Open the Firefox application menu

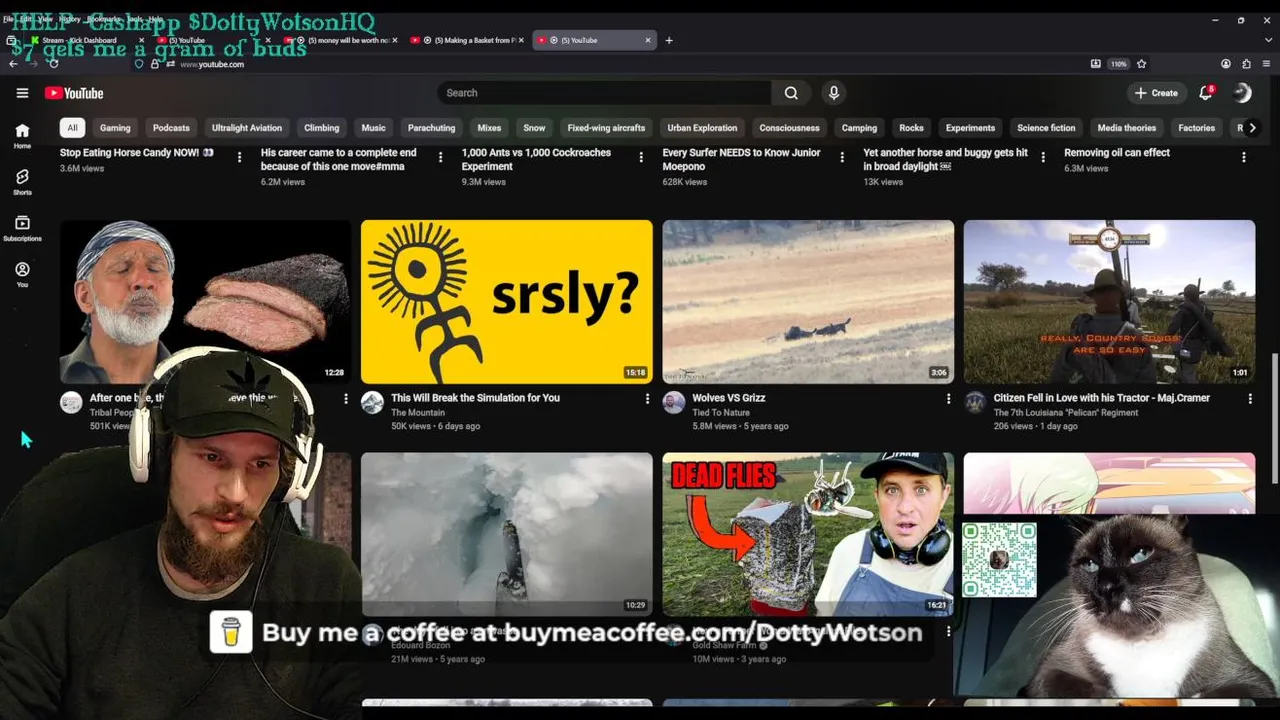click(1266, 64)
